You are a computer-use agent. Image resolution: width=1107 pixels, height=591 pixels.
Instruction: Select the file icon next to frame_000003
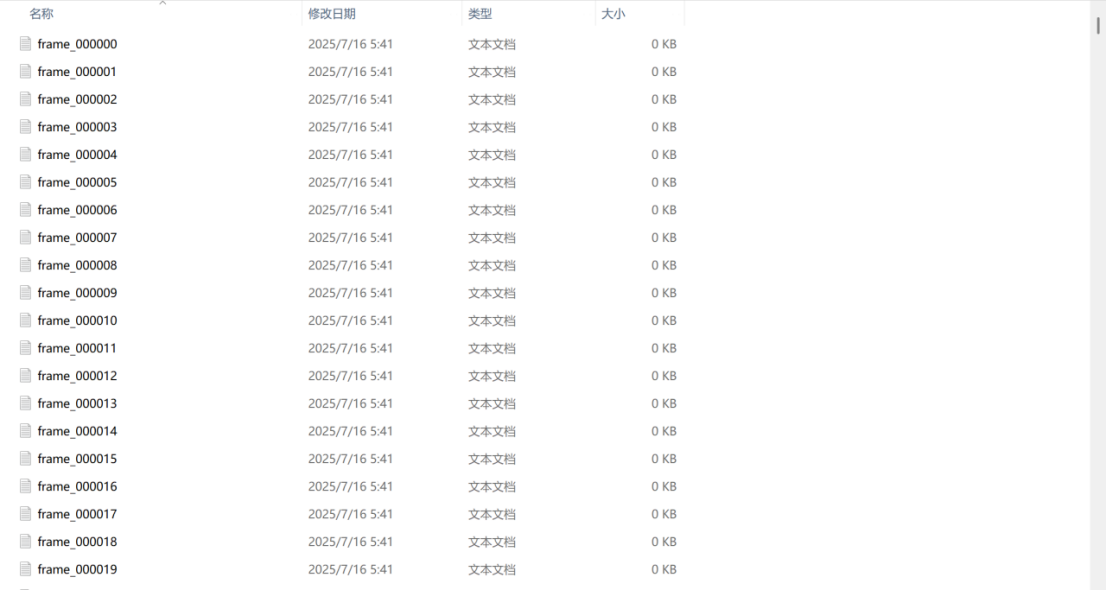[x=25, y=127]
